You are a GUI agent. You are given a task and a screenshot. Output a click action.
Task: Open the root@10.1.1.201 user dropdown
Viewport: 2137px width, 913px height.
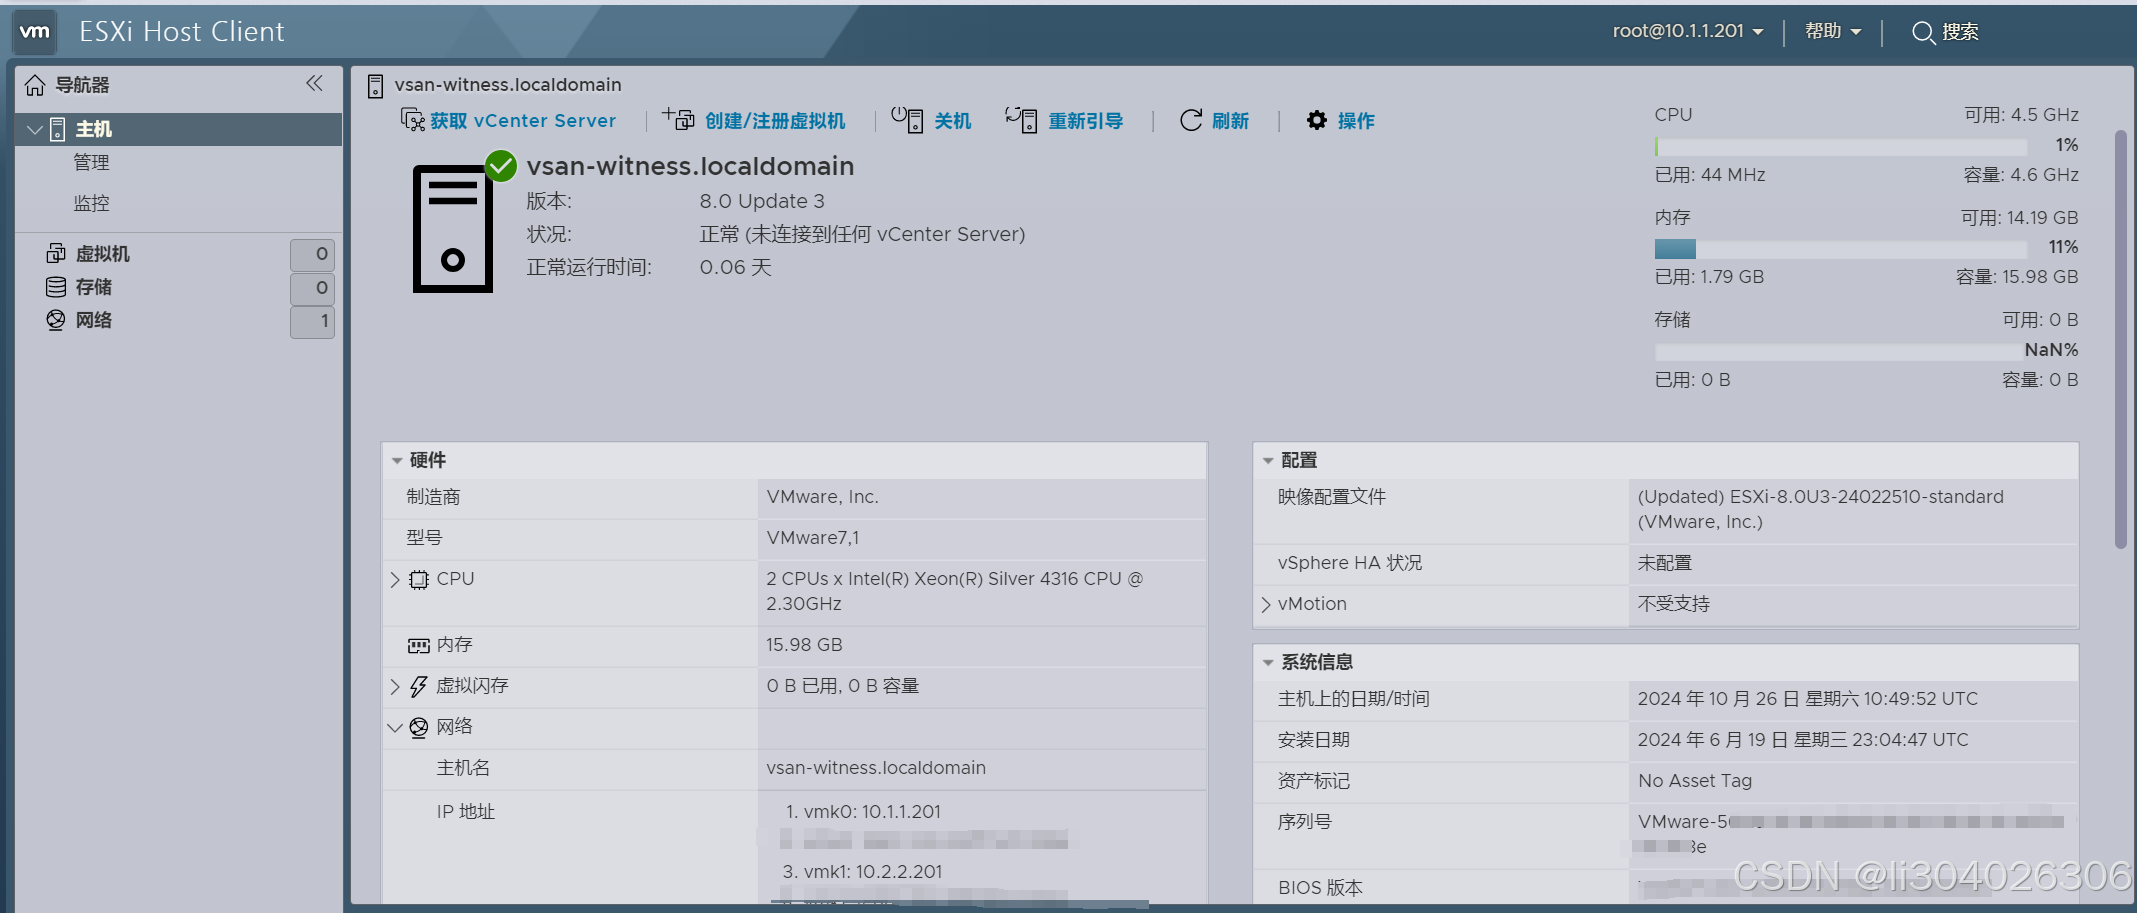coord(1688,31)
